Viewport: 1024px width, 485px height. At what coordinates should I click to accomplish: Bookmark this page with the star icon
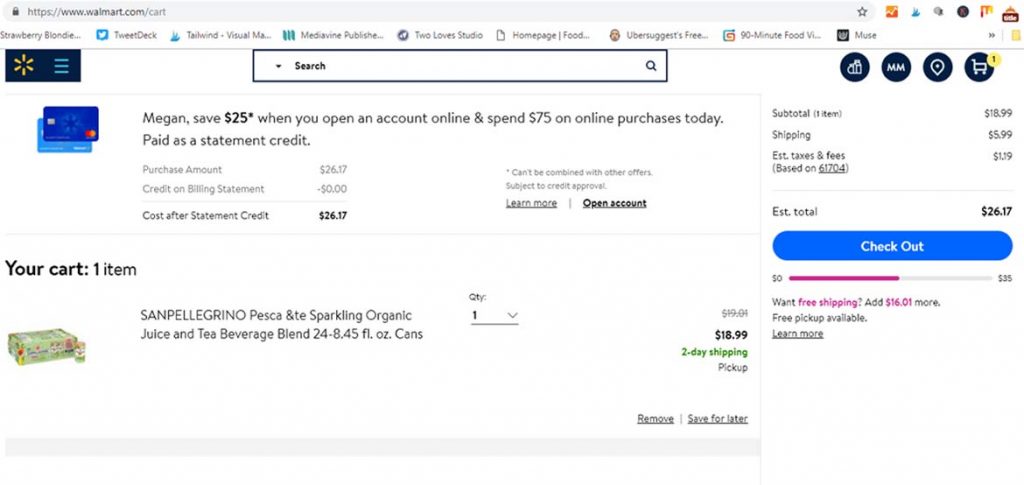(x=862, y=12)
